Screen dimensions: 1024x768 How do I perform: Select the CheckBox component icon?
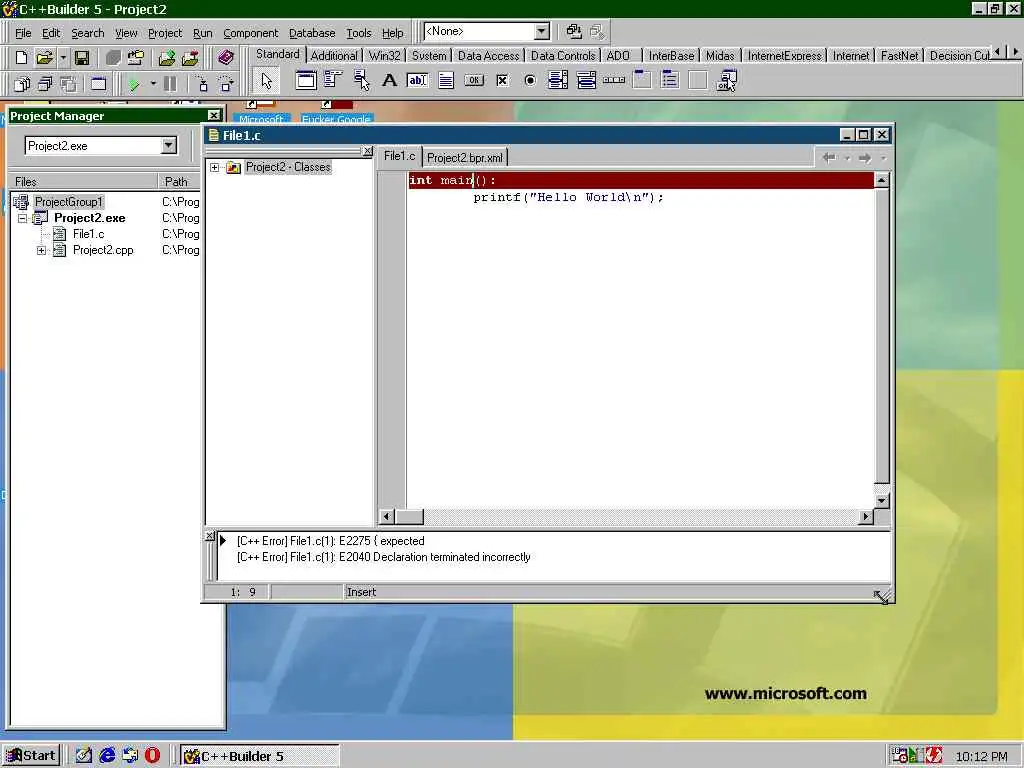coord(502,80)
